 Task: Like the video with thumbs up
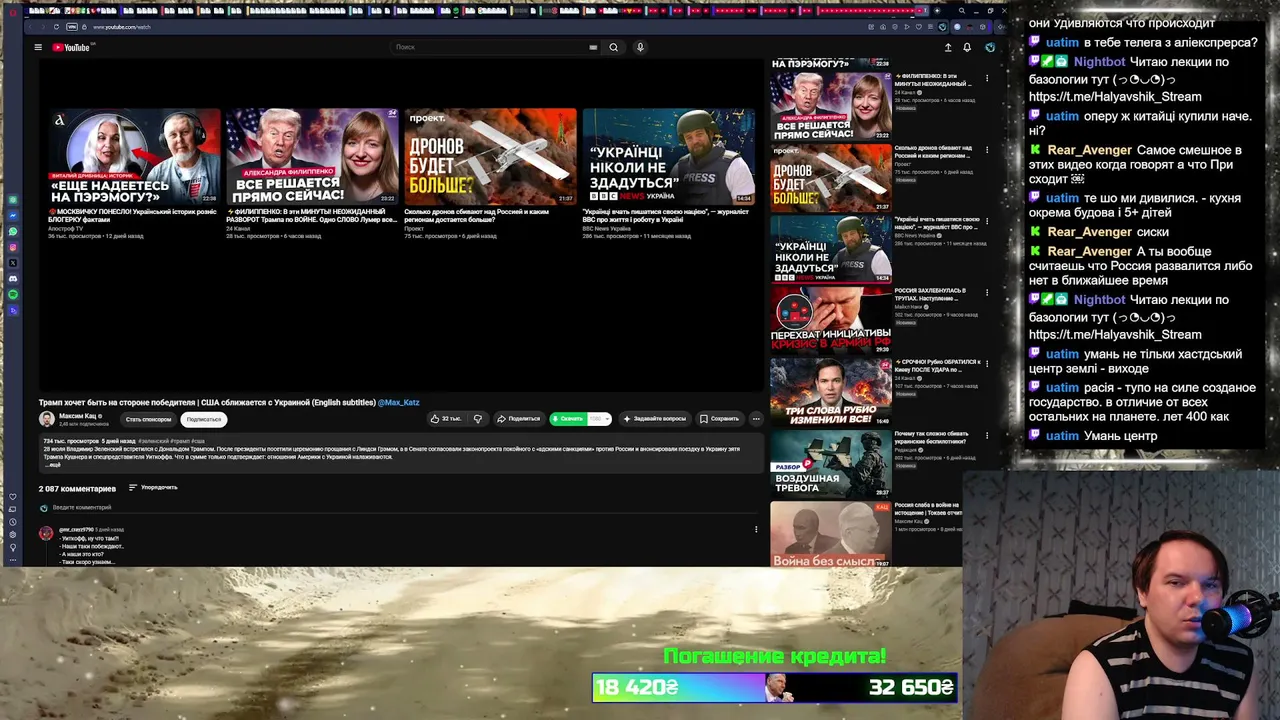point(446,419)
